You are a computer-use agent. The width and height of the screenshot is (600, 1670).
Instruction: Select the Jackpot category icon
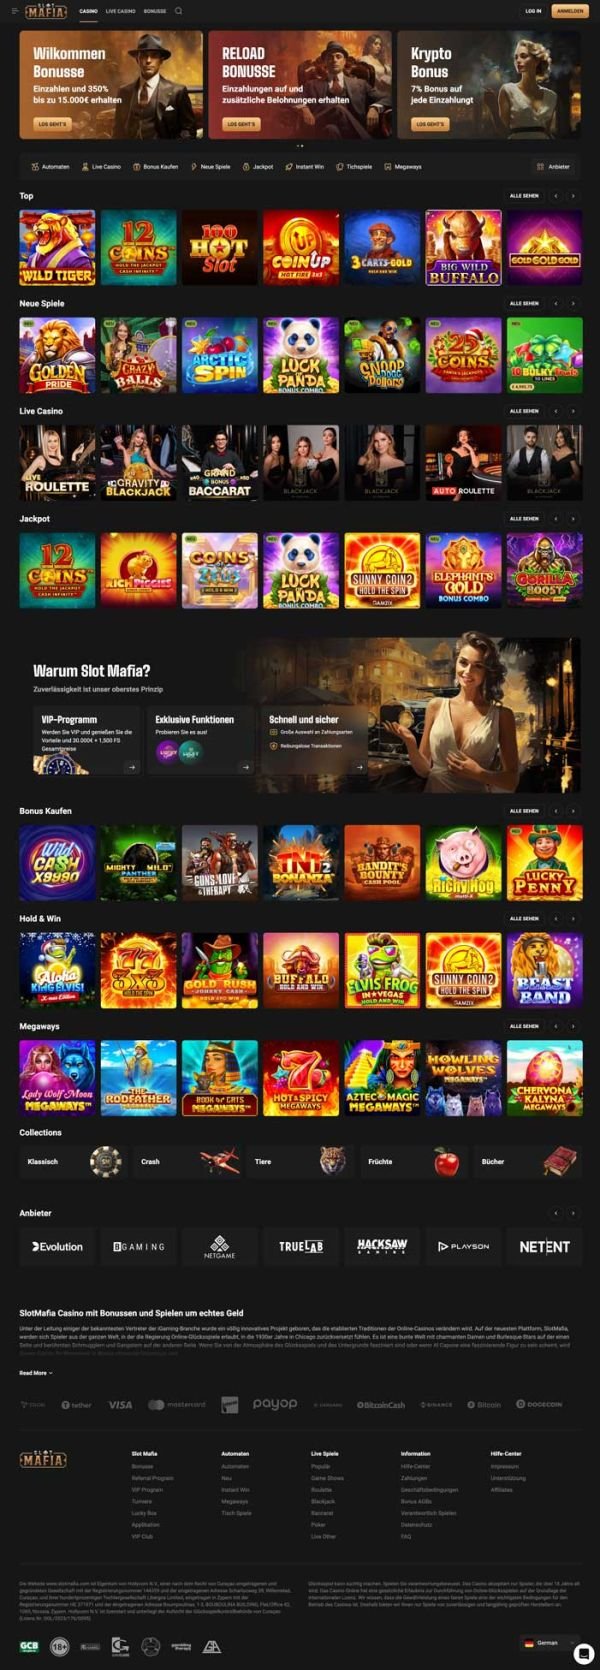tap(247, 167)
